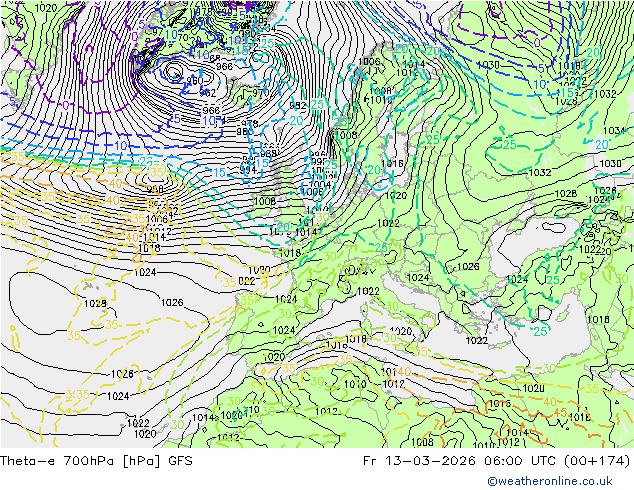Click the "1034" isobar label
This screenshot has height=490, width=634.
615,131
